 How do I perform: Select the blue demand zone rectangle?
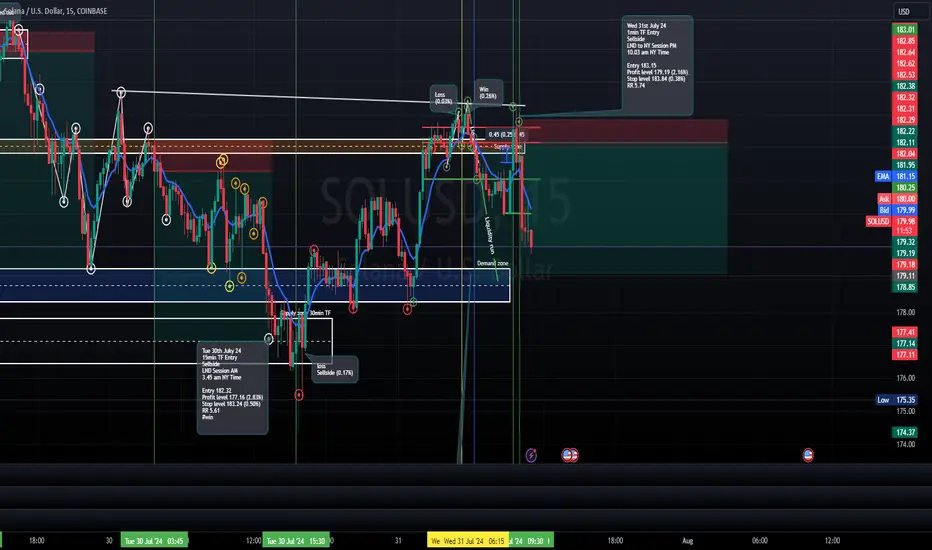254,285
